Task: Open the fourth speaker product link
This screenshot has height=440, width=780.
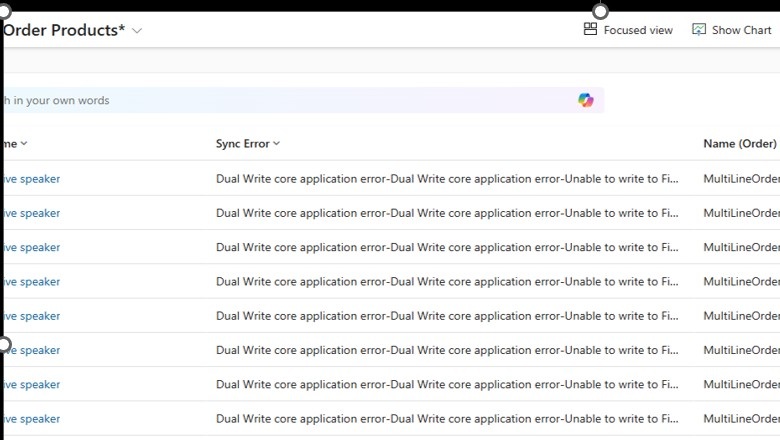Action: pos(32,282)
